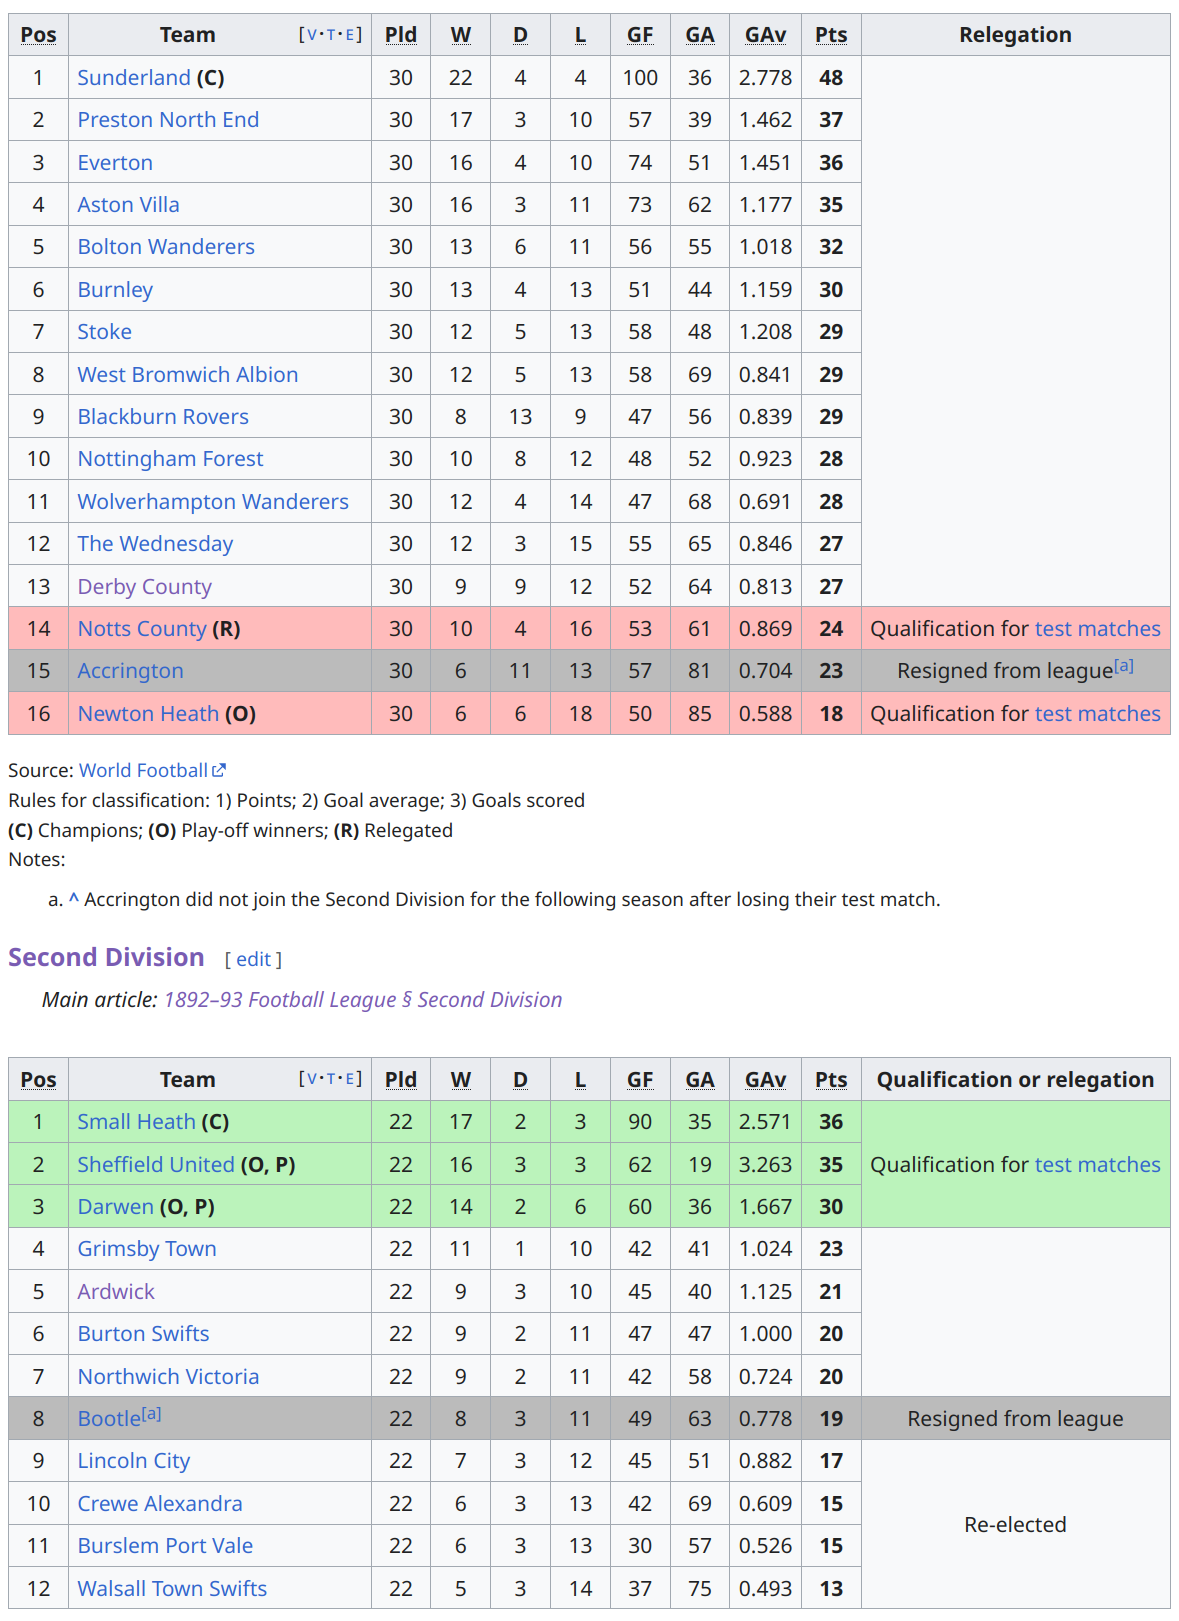Screen dimensions: 1179x1621
Task: Open footnote [a] beside 'Resigned from league'
Action: point(1124,665)
